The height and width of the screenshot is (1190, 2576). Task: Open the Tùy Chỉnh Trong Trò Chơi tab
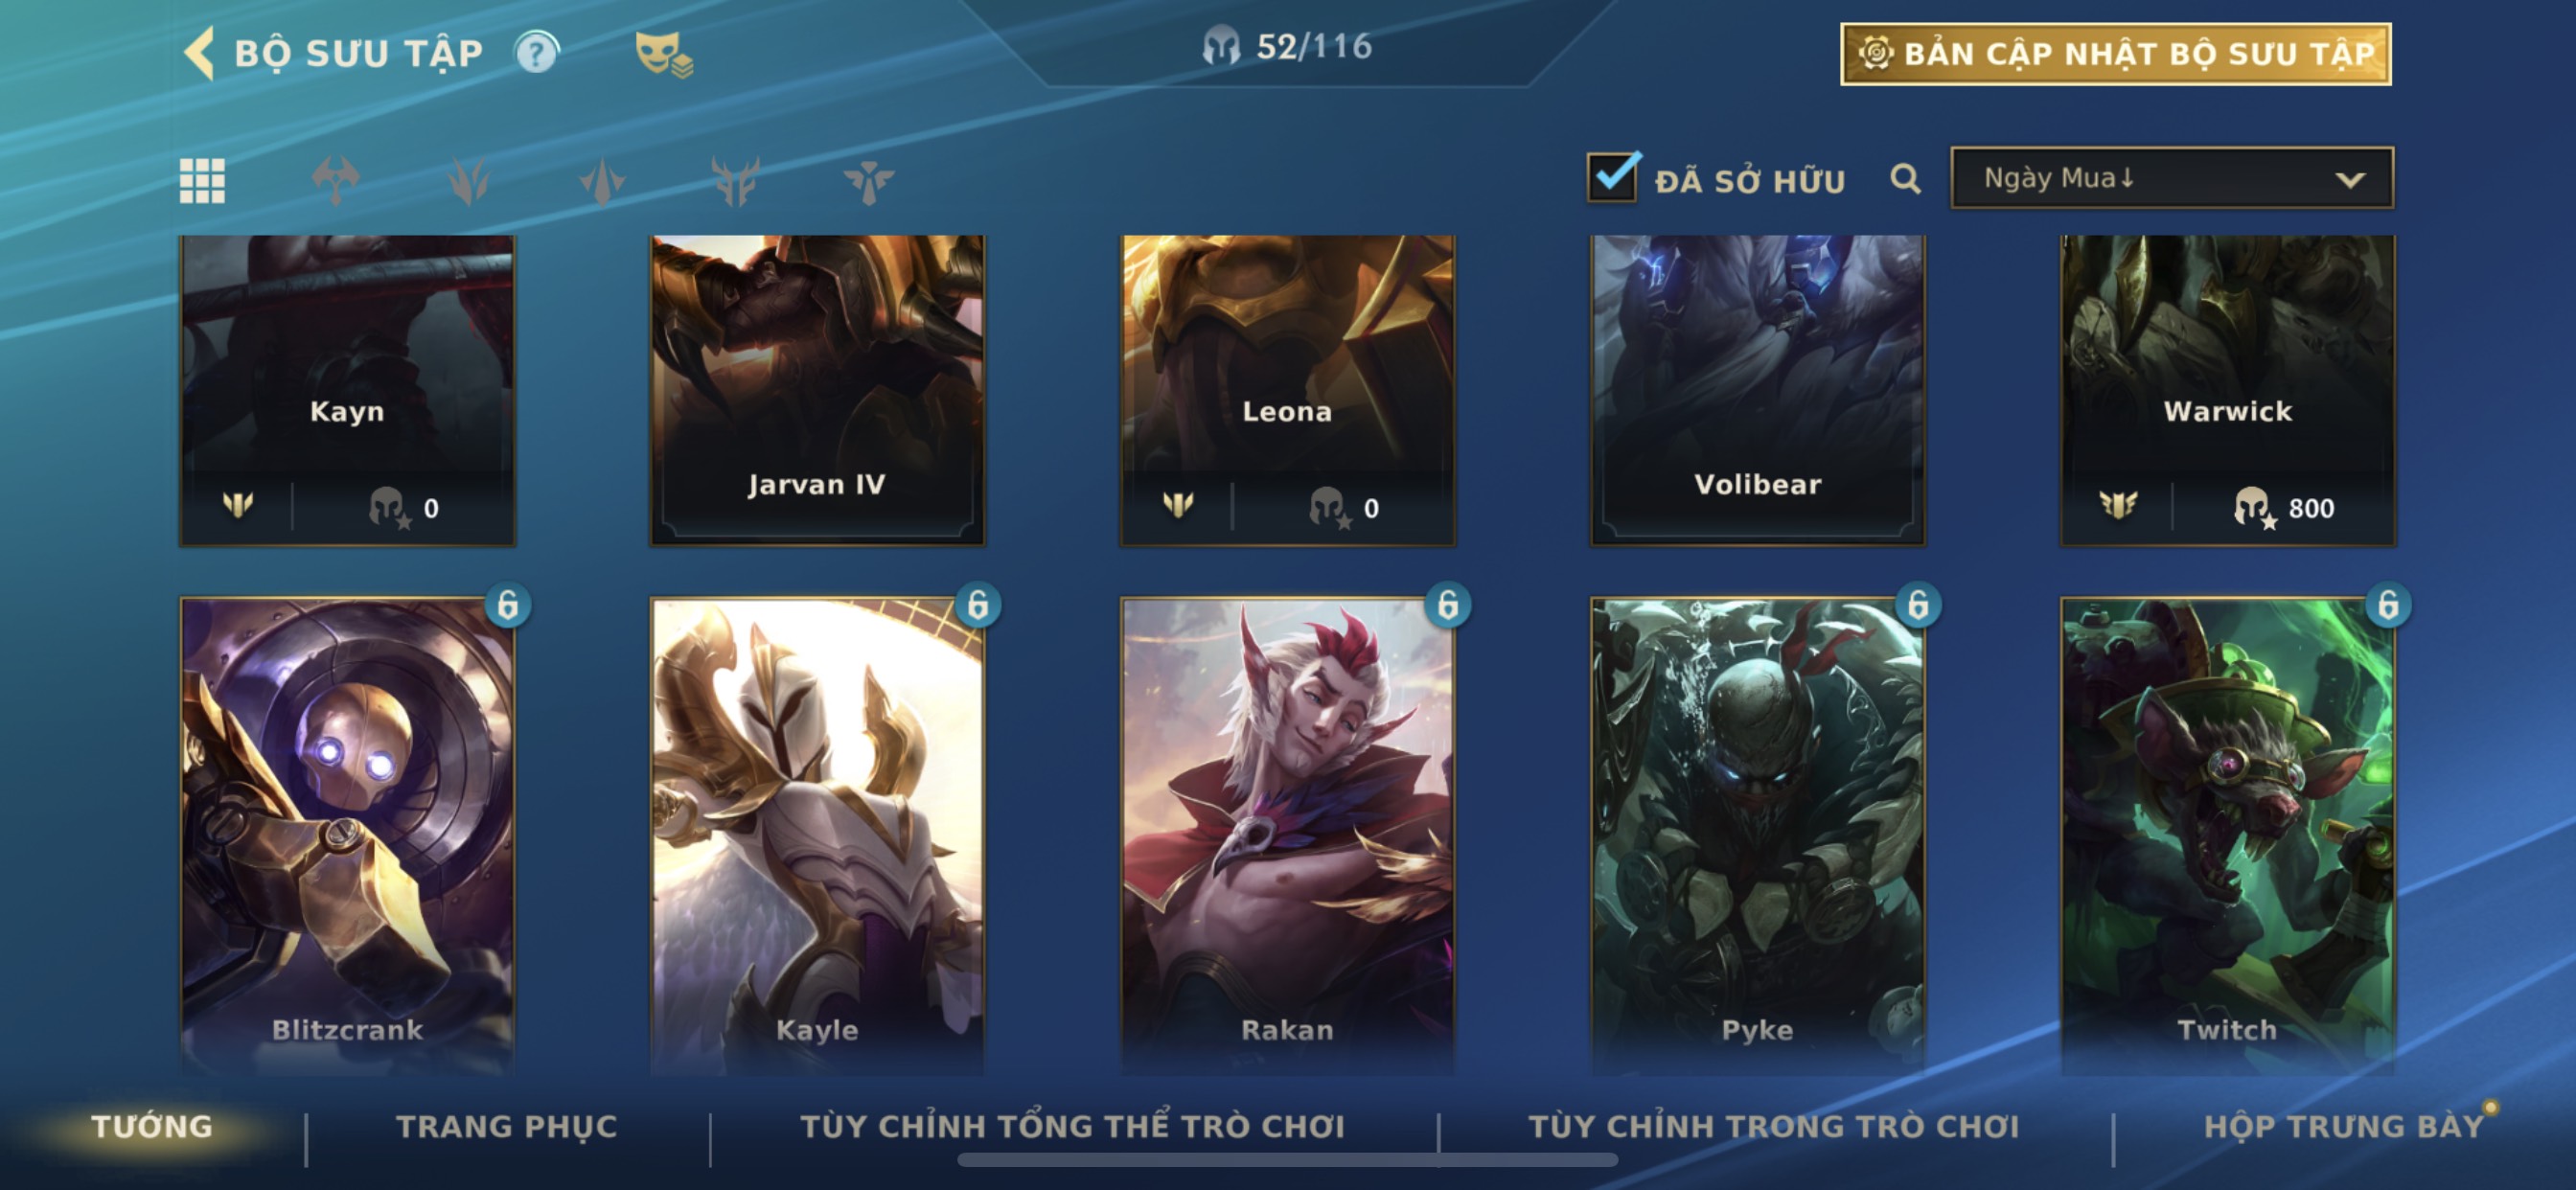[1774, 1127]
